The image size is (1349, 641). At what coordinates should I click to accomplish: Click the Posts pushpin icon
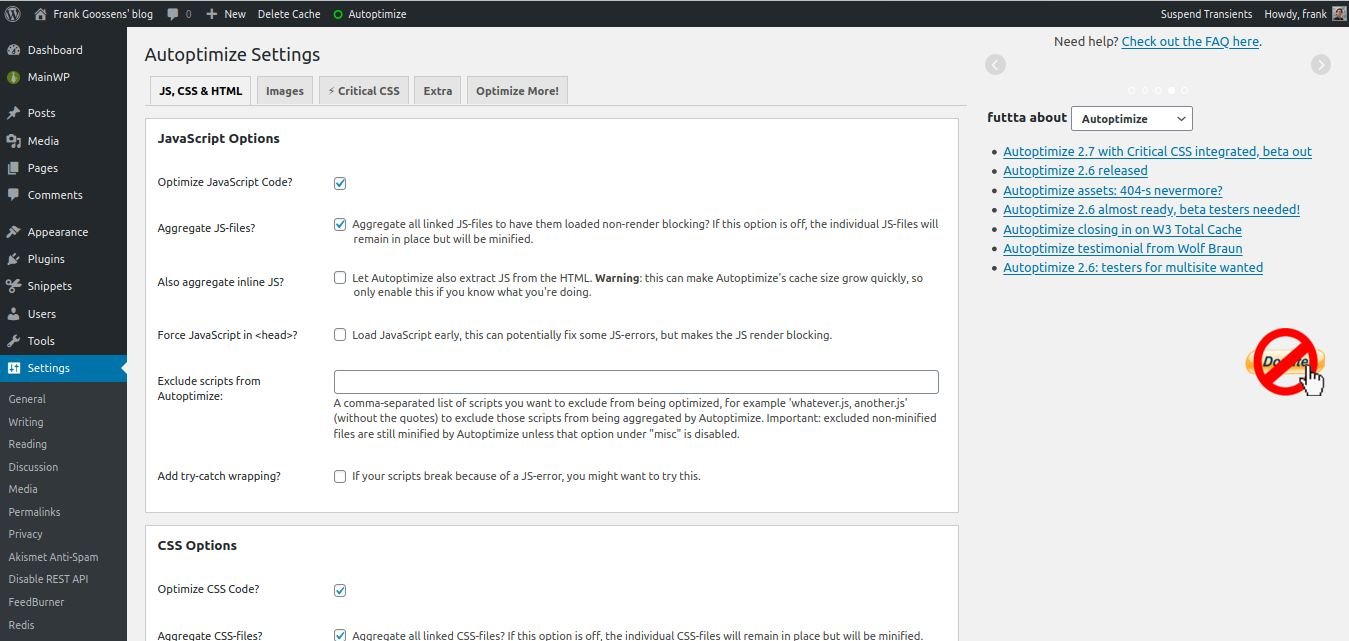tap(14, 113)
